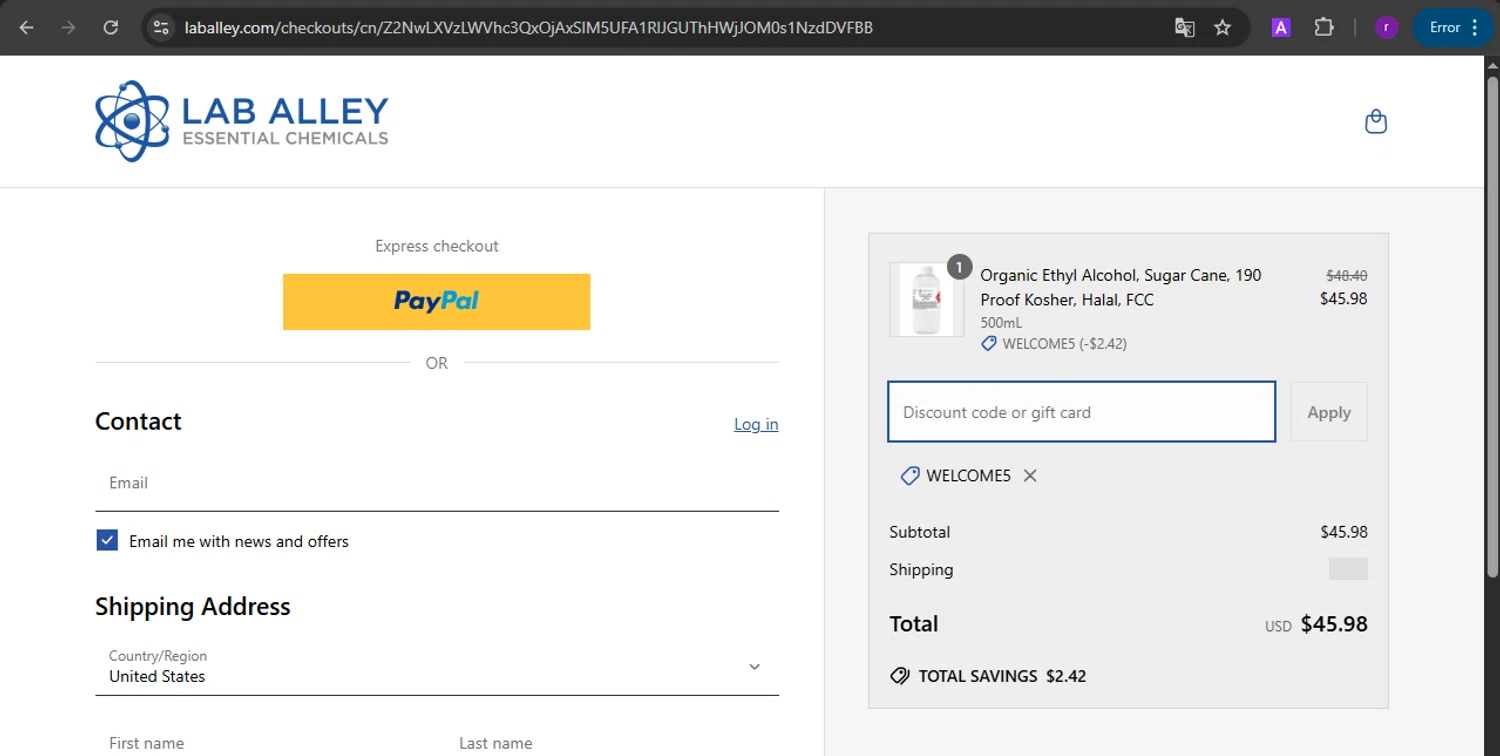Uncheck Email me with news and offers
1500x756 pixels.
(107, 541)
